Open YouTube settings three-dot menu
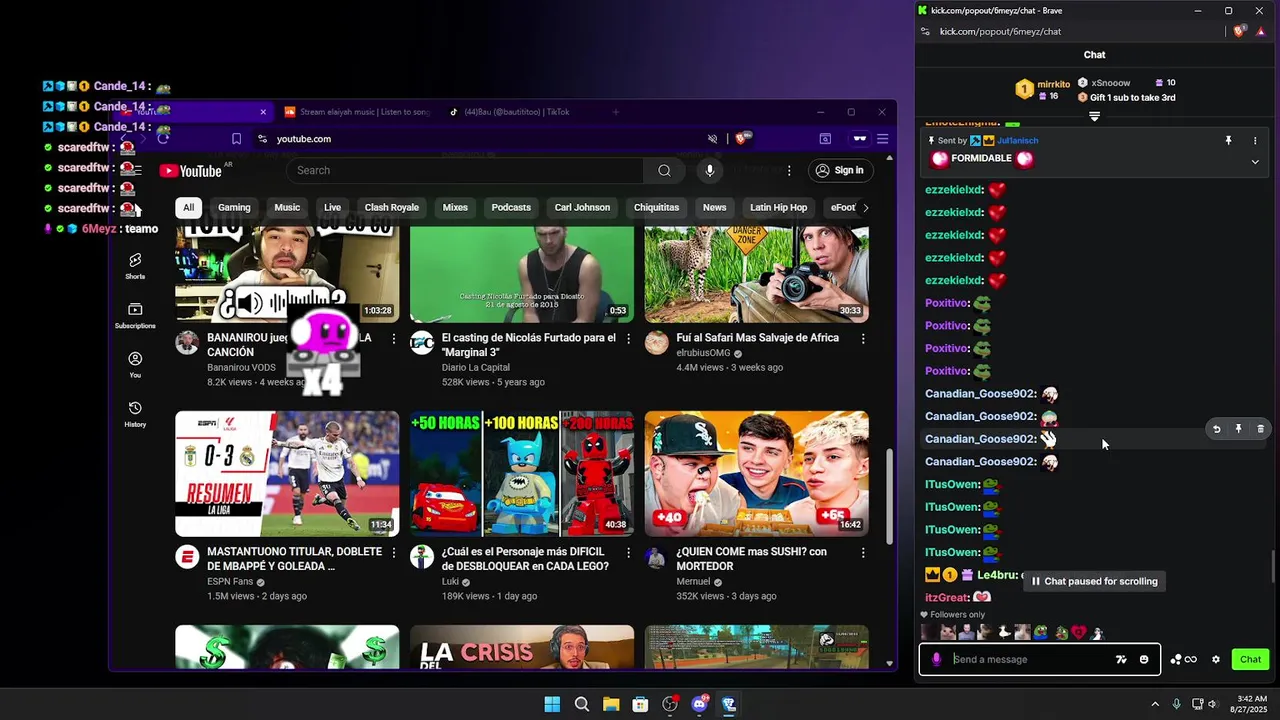The width and height of the screenshot is (1280, 720). (x=789, y=170)
